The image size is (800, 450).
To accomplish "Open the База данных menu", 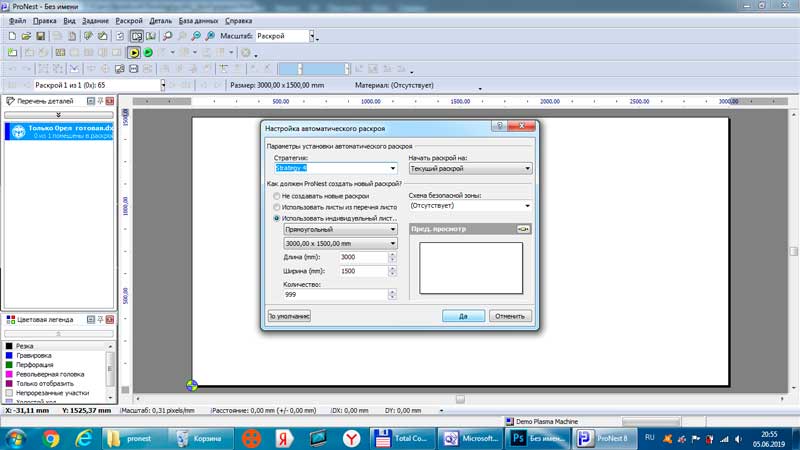I will [198, 21].
